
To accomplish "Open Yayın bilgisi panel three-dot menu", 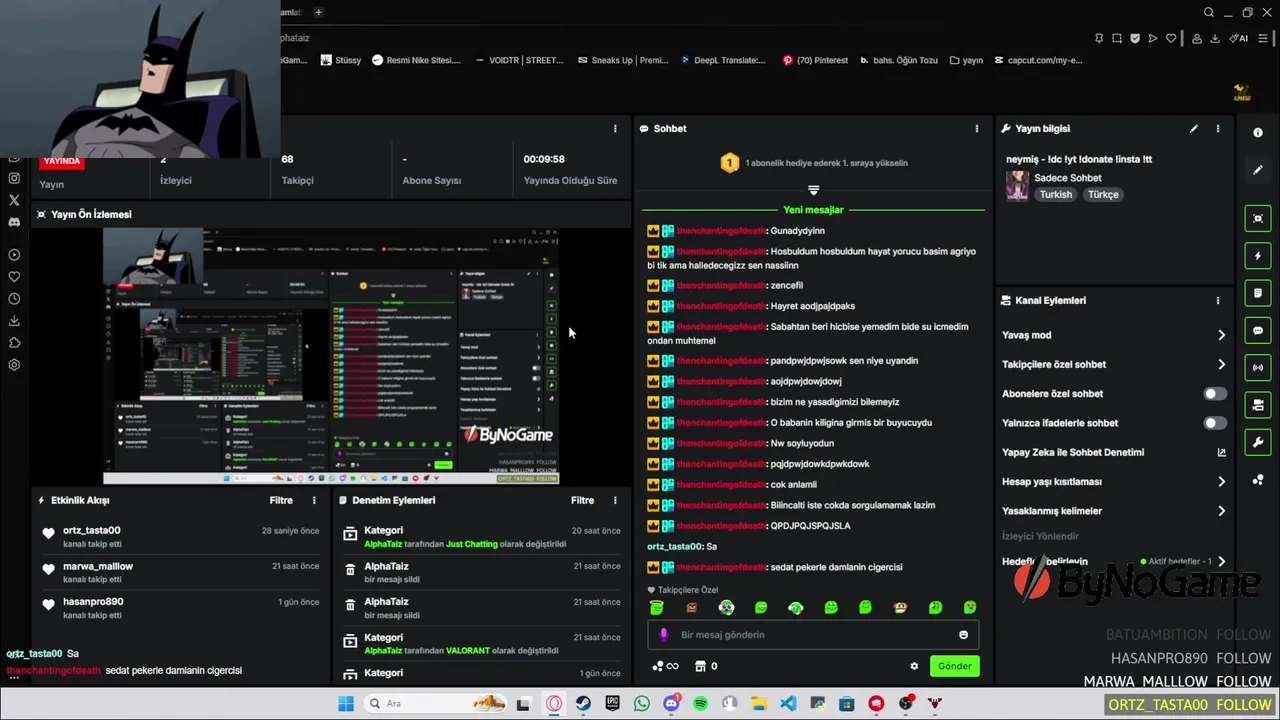I will click(1217, 129).
